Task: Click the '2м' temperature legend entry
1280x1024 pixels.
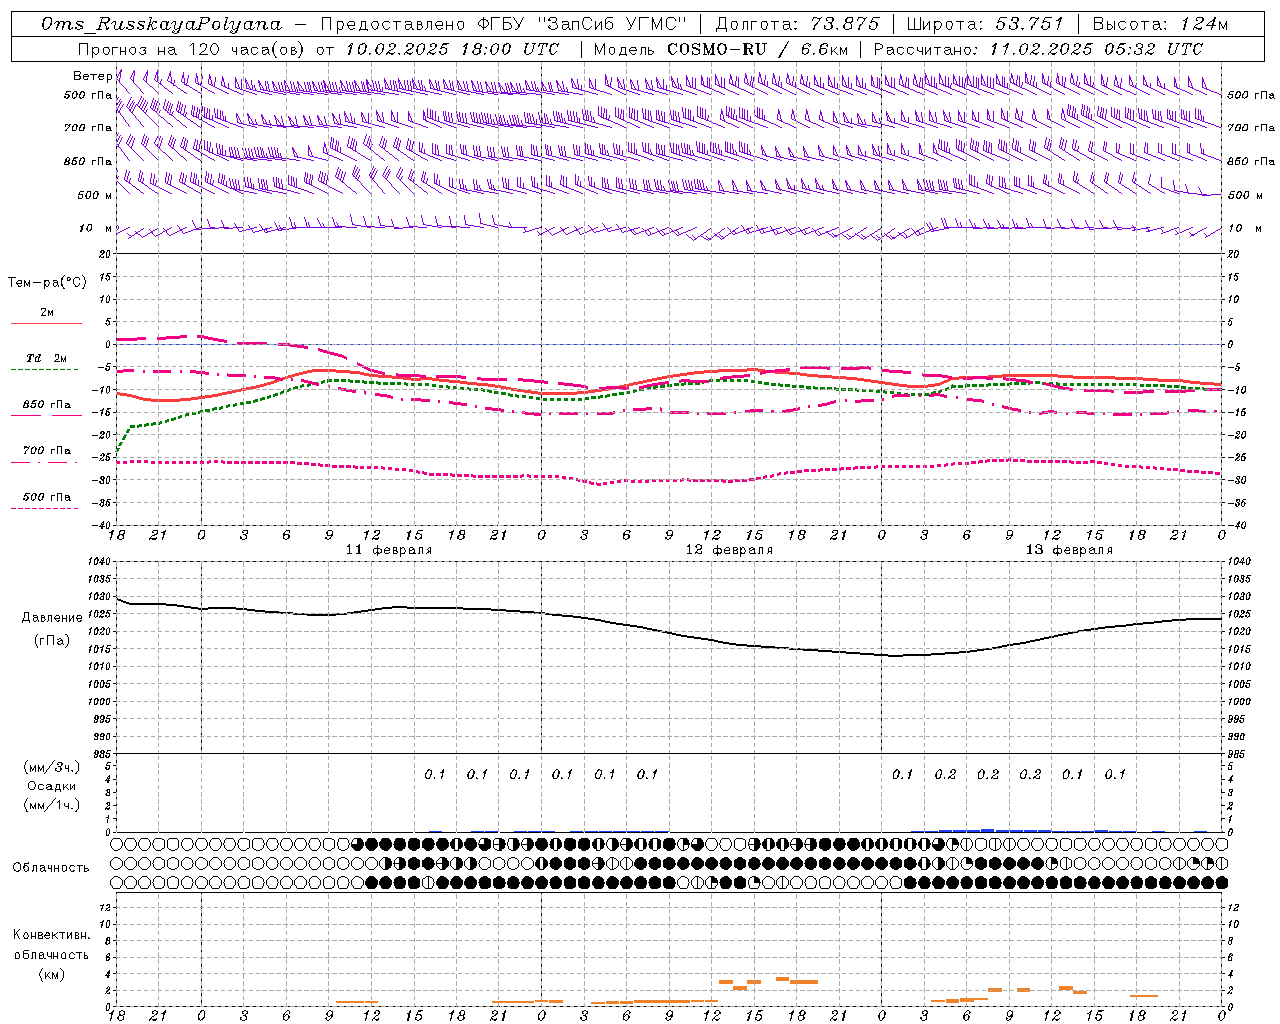Action: 47,312
